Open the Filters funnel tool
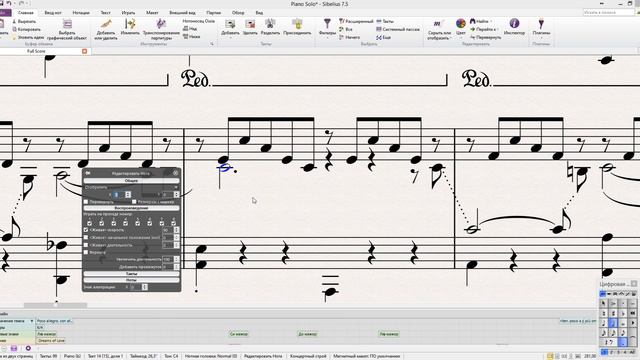This screenshot has height=360, width=640. click(327, 27)
